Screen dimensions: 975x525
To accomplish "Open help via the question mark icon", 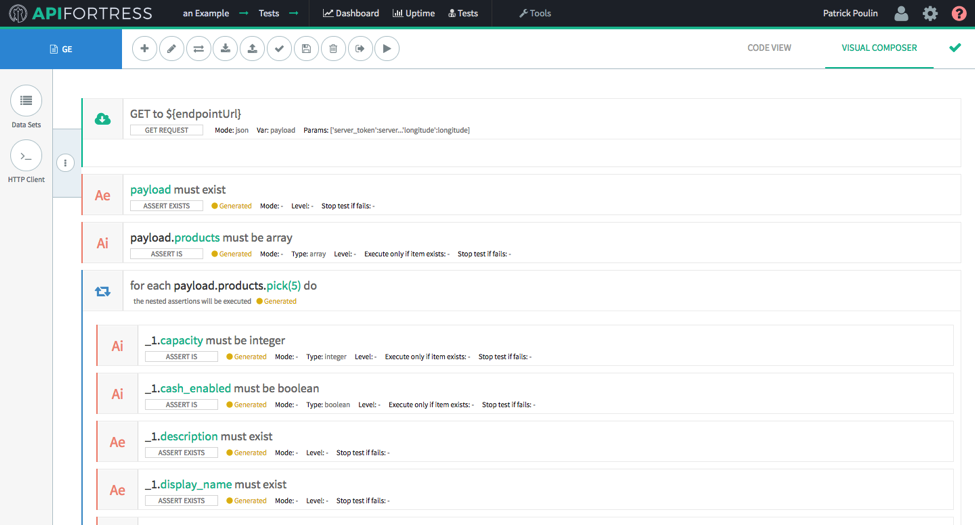I will coord(959,13).
